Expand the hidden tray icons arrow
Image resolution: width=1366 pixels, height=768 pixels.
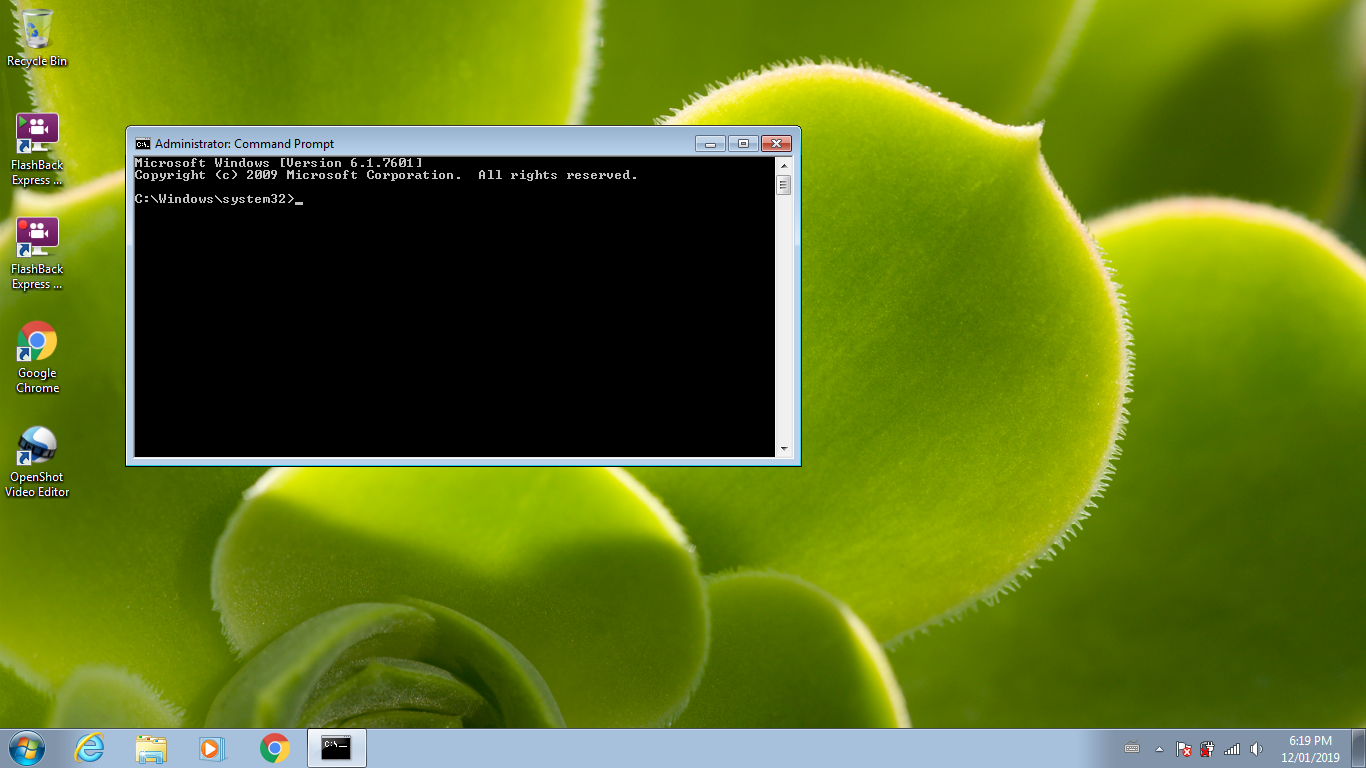click(1160, 748)
